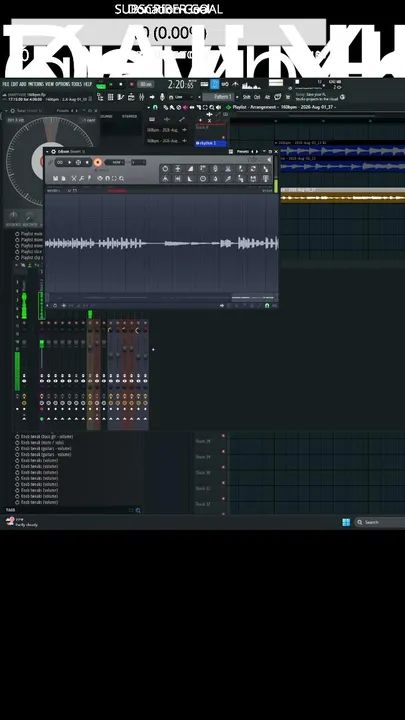This screenshot has height=720, width=405.
Task: Click the browser search magnifier icon
Action: coord(138,510)
